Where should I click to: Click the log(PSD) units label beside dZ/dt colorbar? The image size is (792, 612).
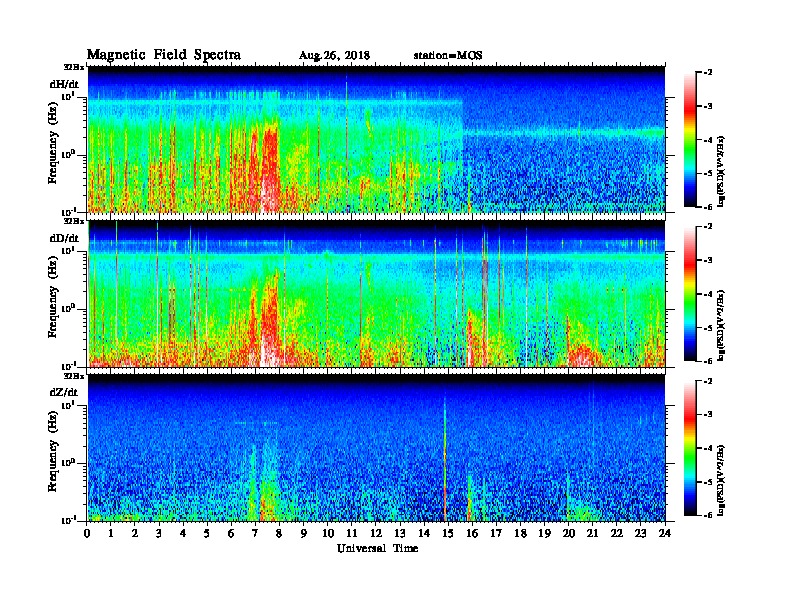pos(722,480)
